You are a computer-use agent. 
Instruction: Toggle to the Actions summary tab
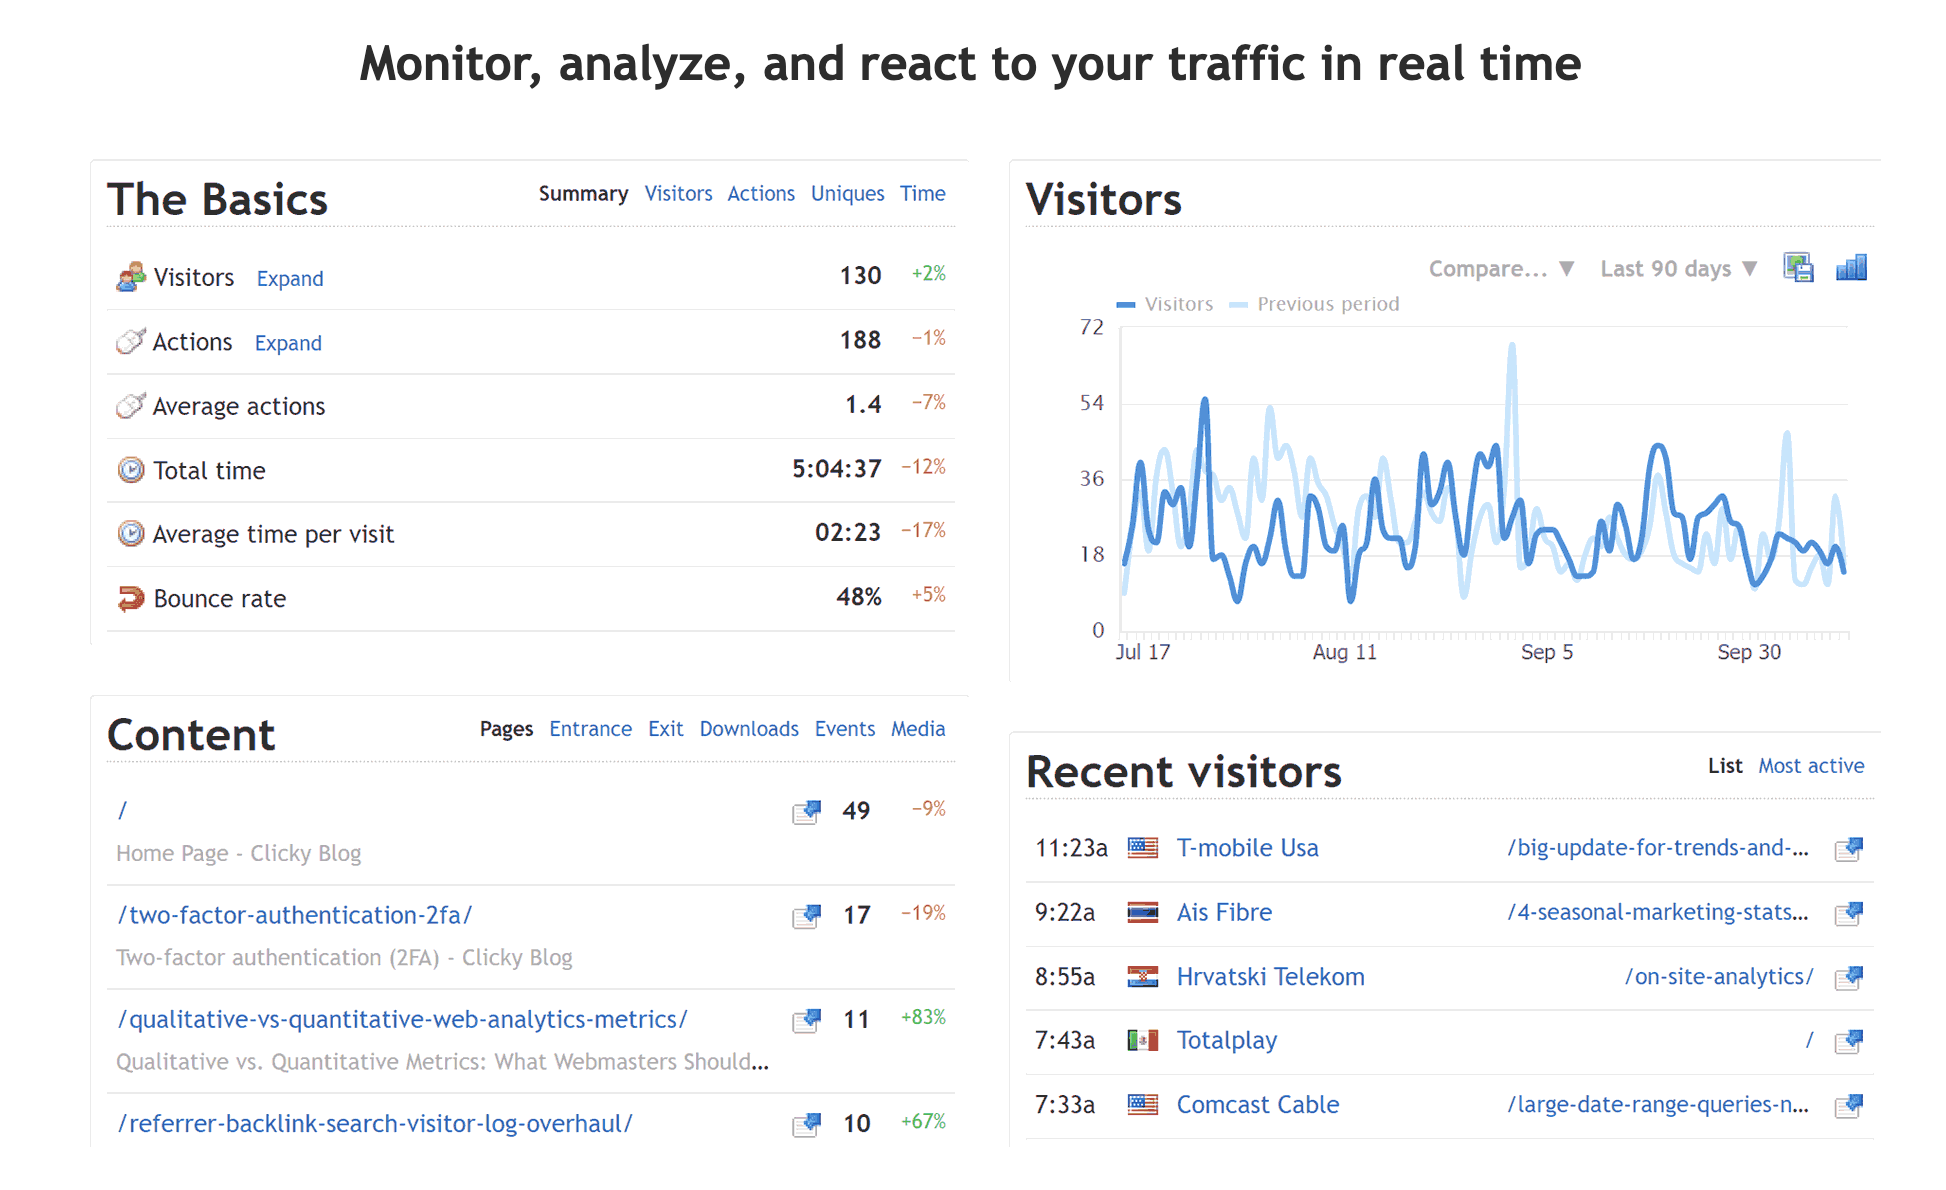[x=758, y=193]
